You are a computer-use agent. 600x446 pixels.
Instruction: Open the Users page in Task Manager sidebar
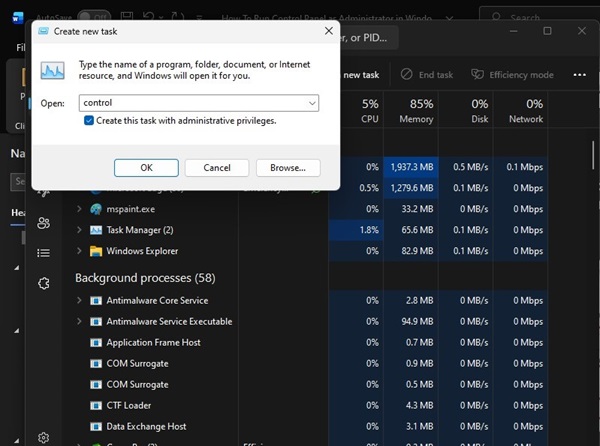coord(44,223)
